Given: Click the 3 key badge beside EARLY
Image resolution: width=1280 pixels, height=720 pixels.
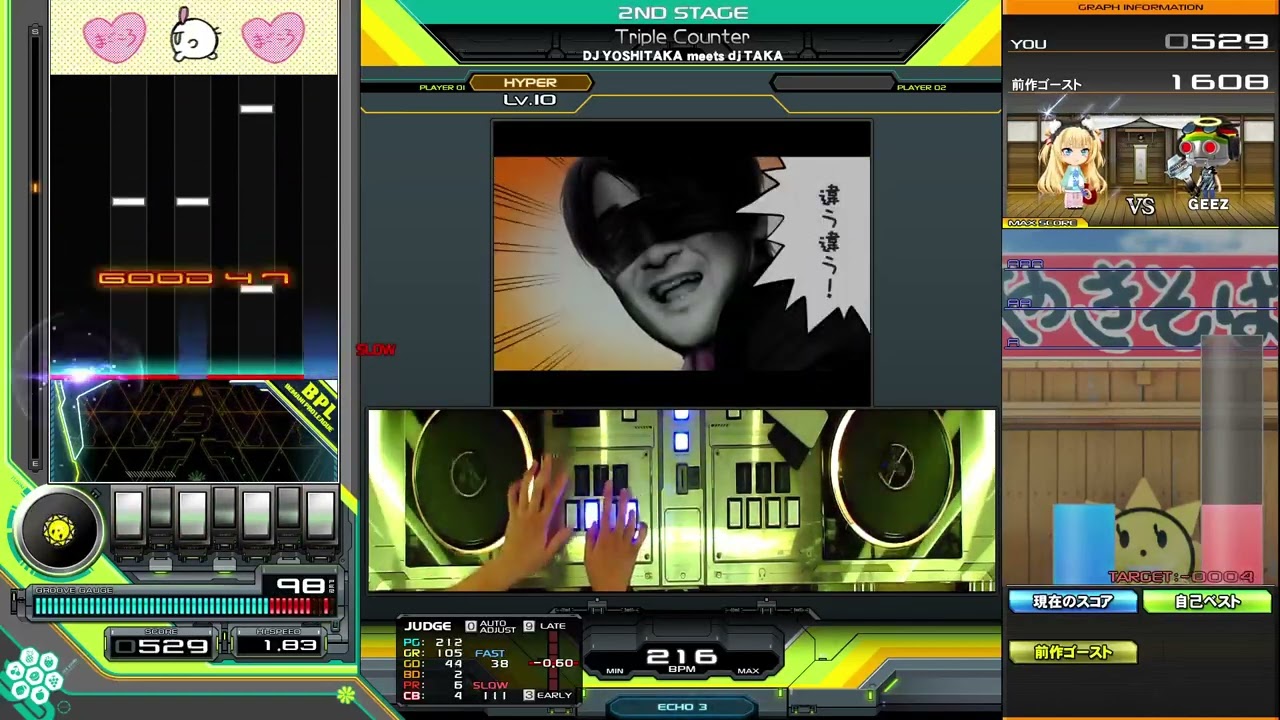Looking at the screenshot, I should coord(529,694).
